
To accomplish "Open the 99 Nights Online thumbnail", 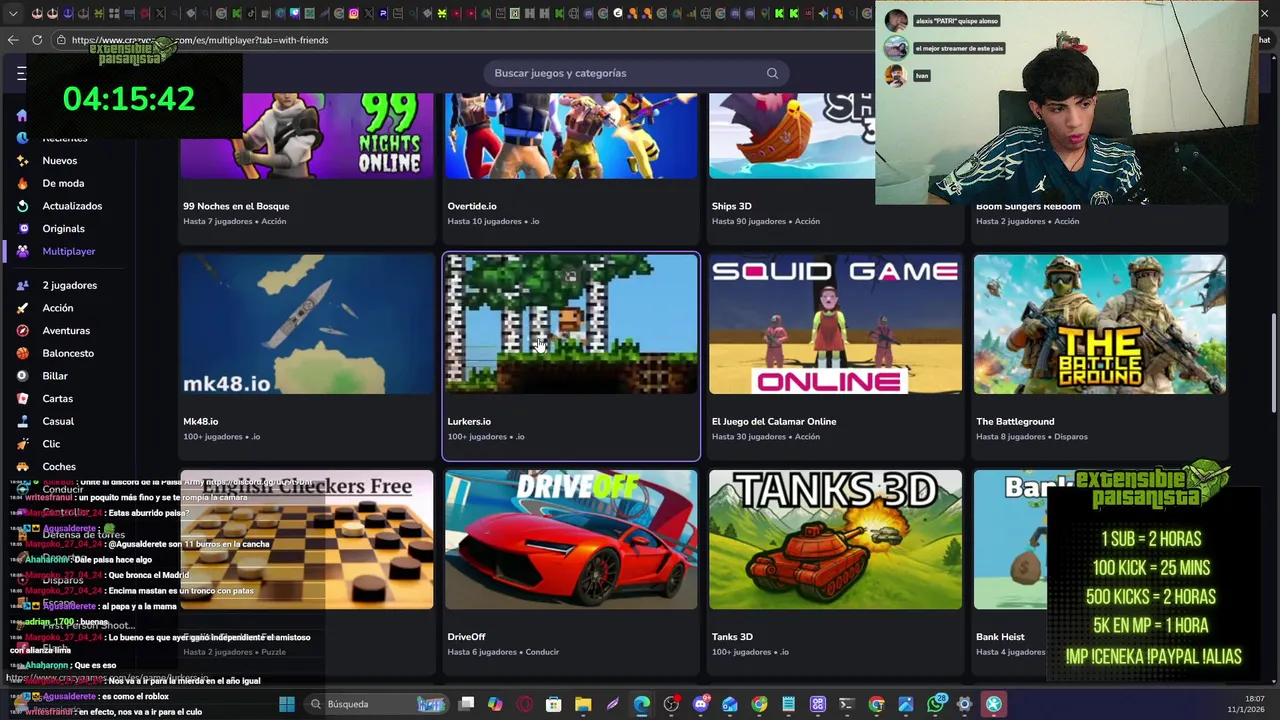I will point(307,136).
